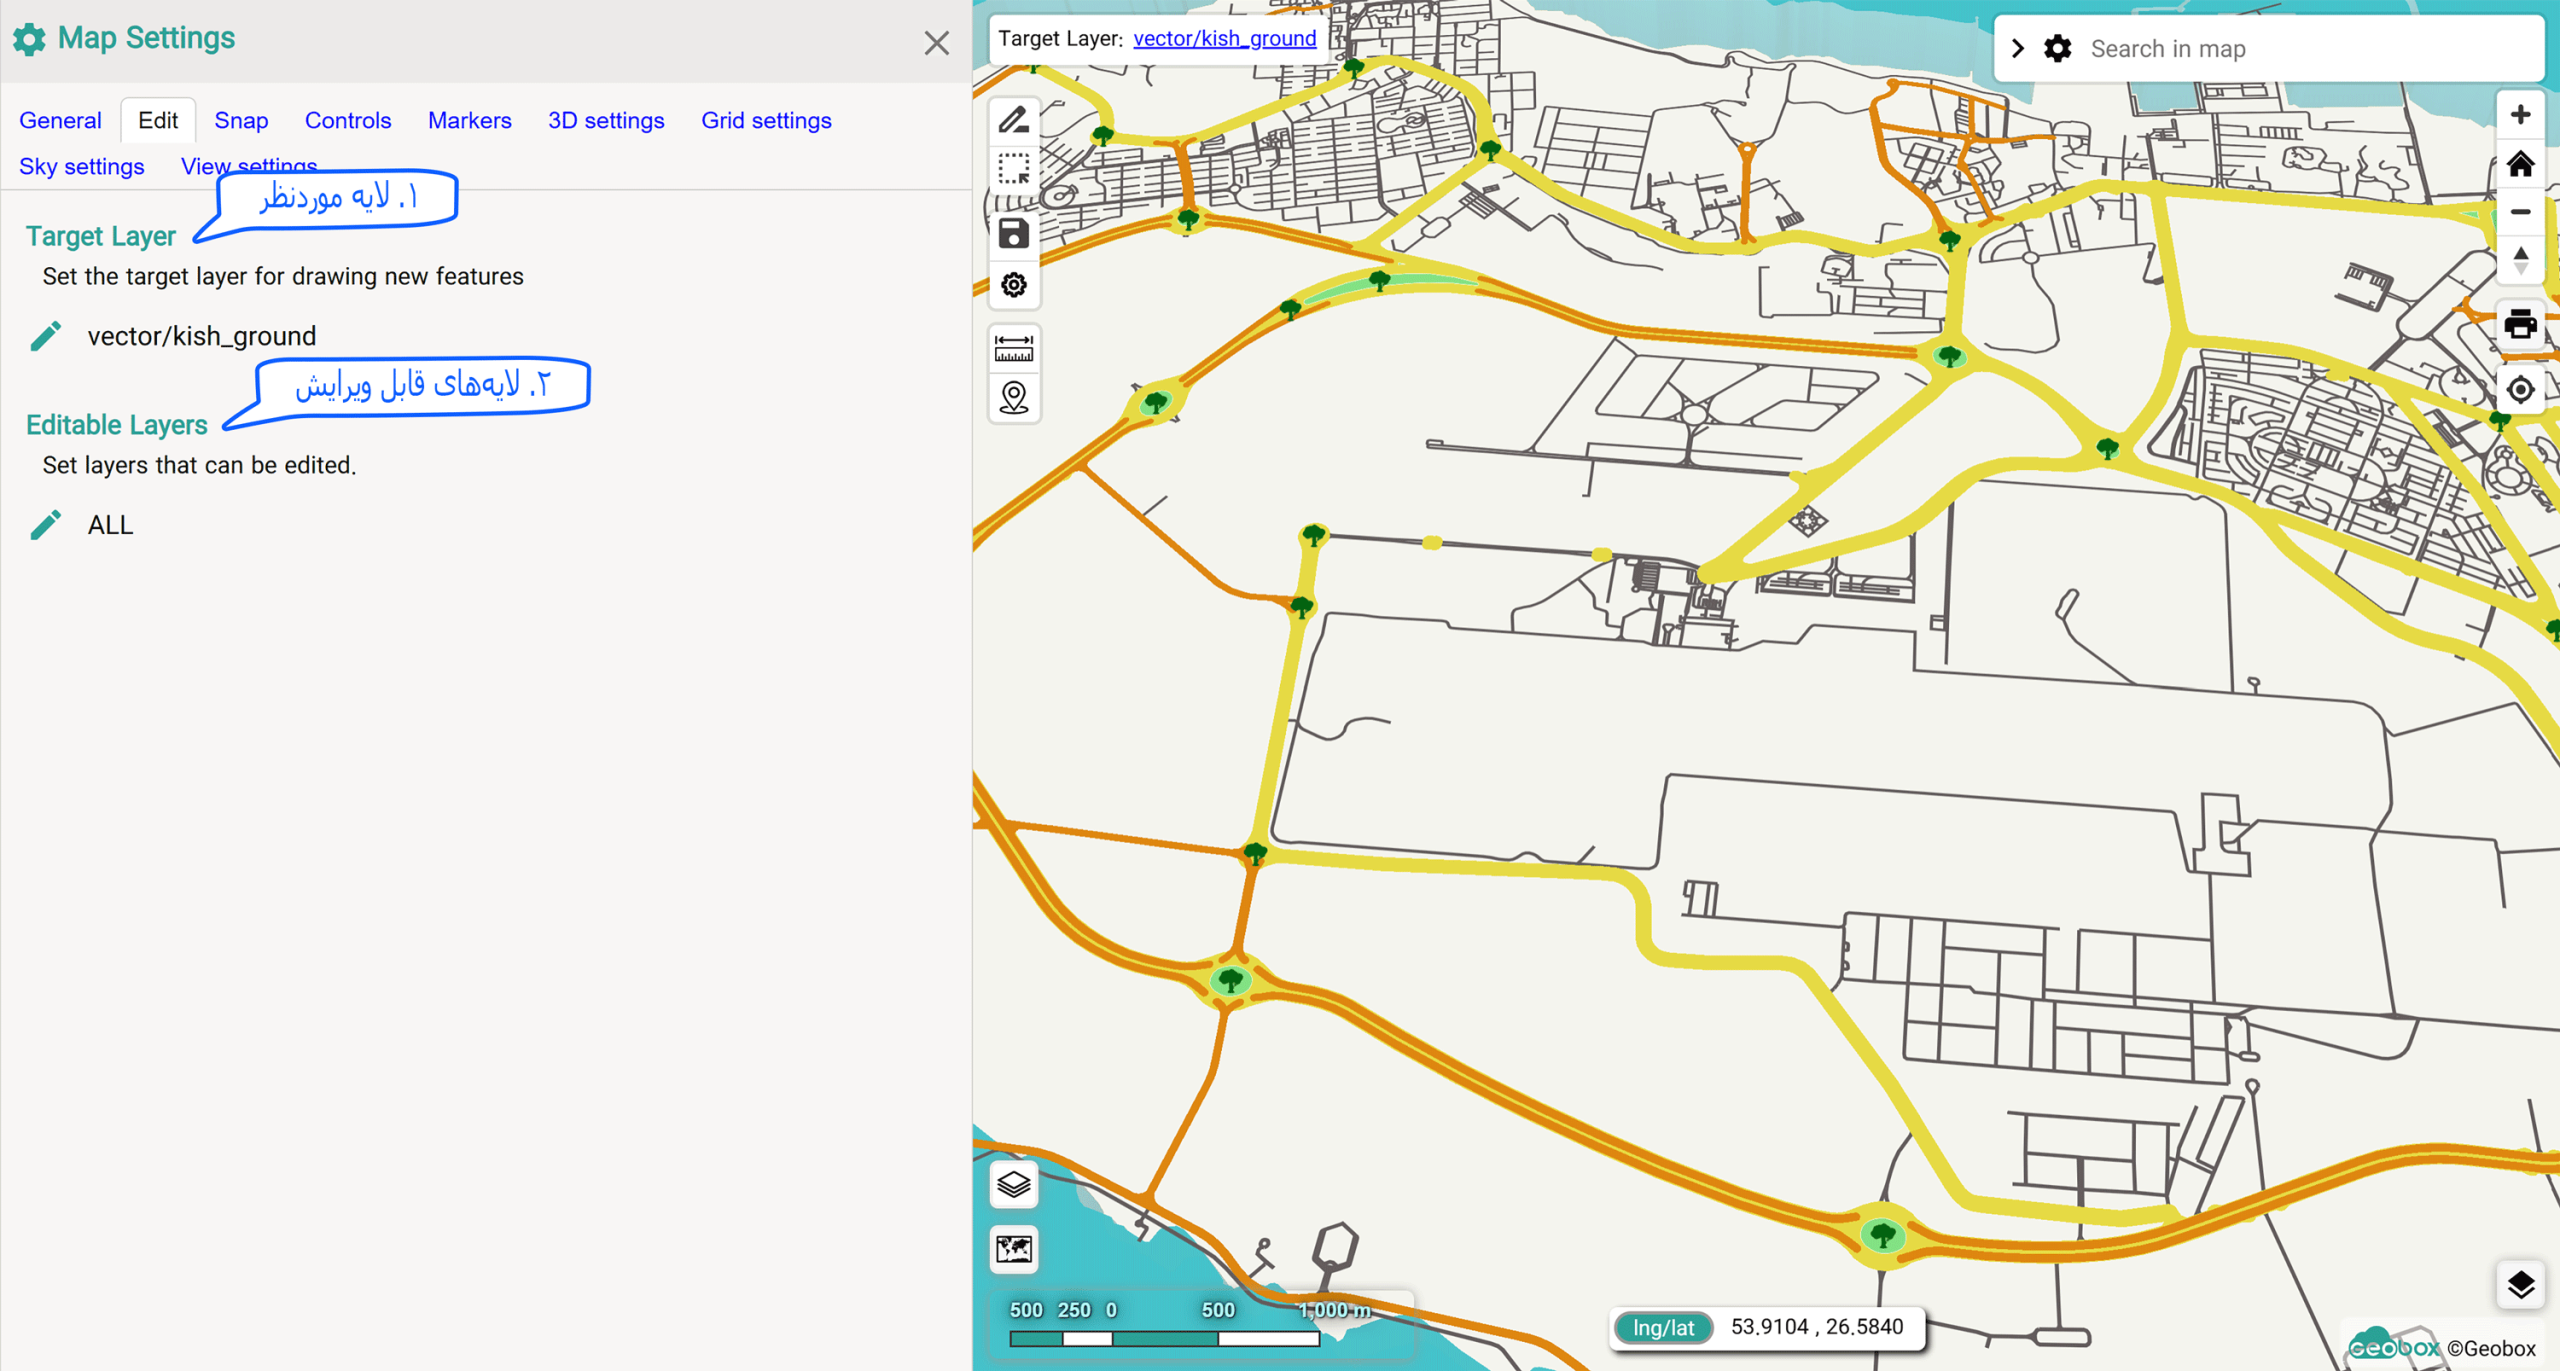
Task: Open search settings gear icon
Action: click(2057, 48)
